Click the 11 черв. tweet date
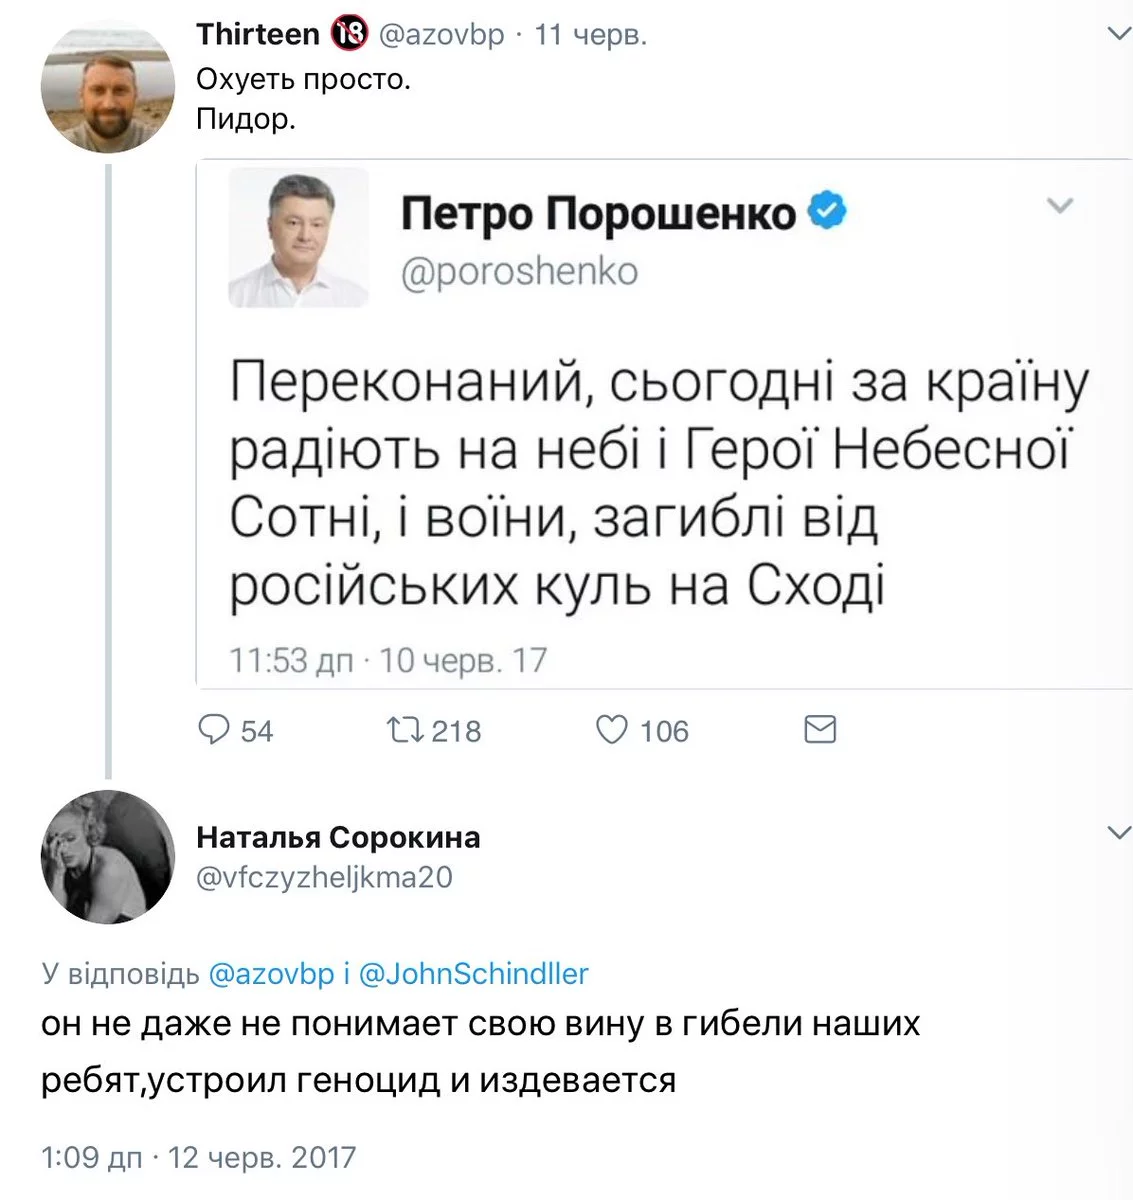The image size is (1133, 1200). (x=591, y=34)
